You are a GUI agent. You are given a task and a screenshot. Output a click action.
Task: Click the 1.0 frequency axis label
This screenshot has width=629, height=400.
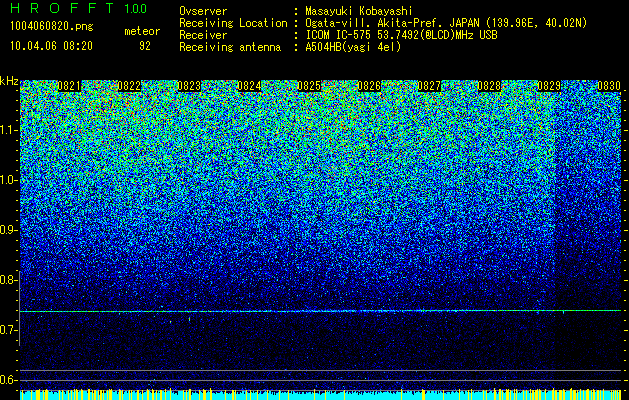(x=9, y=180)
